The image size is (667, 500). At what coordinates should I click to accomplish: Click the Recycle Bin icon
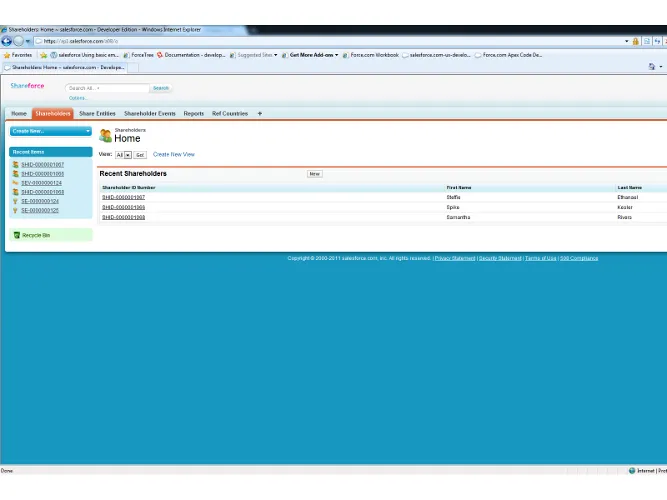(17, 235)
